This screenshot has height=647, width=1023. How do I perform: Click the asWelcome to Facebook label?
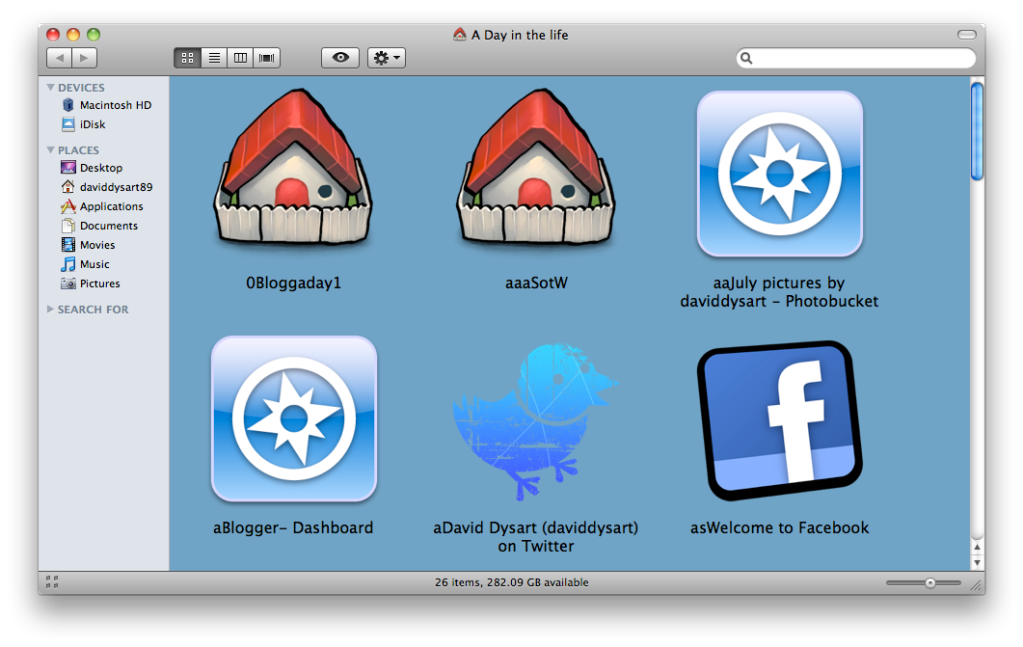pyautogui.click(x=780, y=528)
